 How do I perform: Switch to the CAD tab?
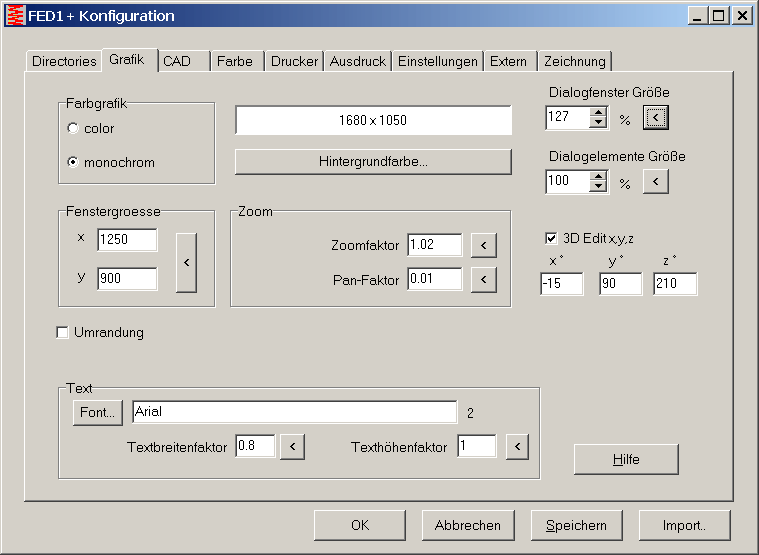177,61
